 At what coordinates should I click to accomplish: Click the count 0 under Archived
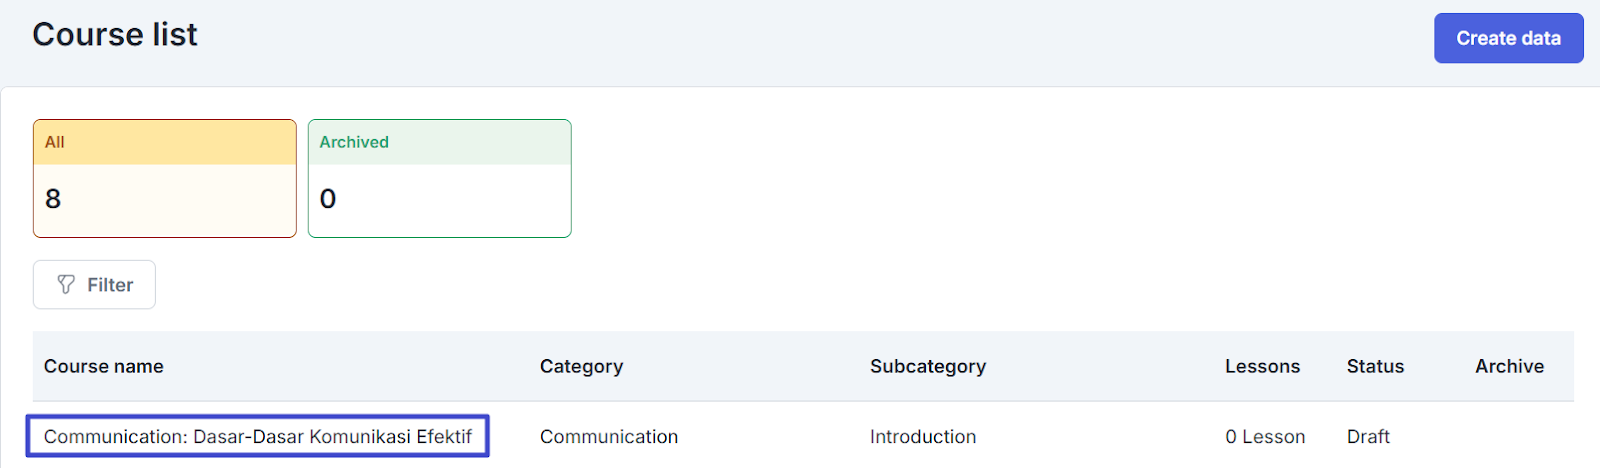click(328, 199)
